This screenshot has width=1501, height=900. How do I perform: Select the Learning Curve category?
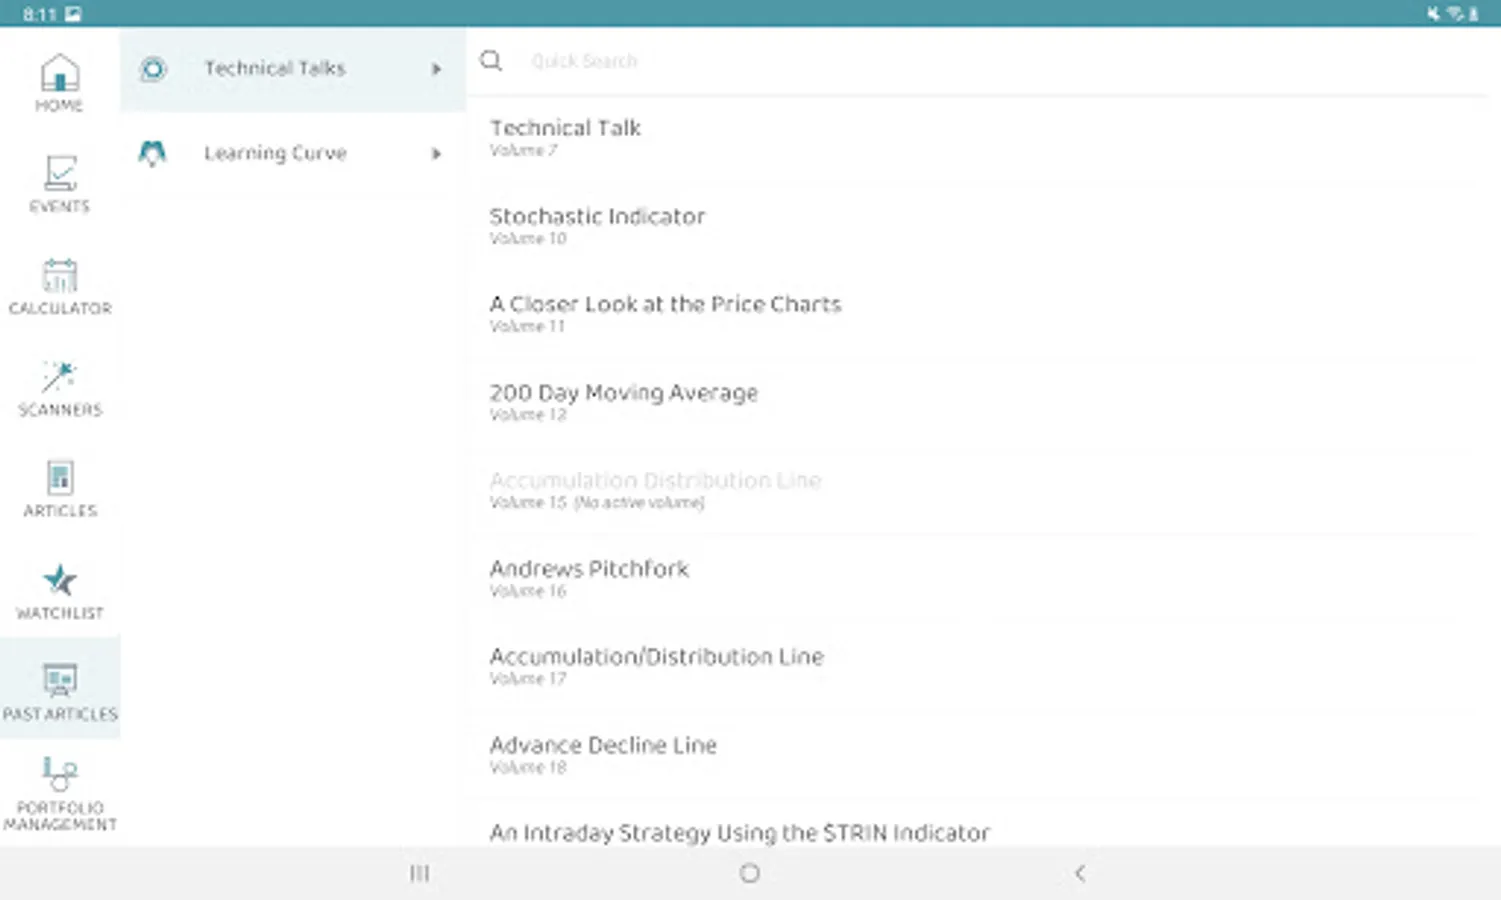click(x=275, y=154)
